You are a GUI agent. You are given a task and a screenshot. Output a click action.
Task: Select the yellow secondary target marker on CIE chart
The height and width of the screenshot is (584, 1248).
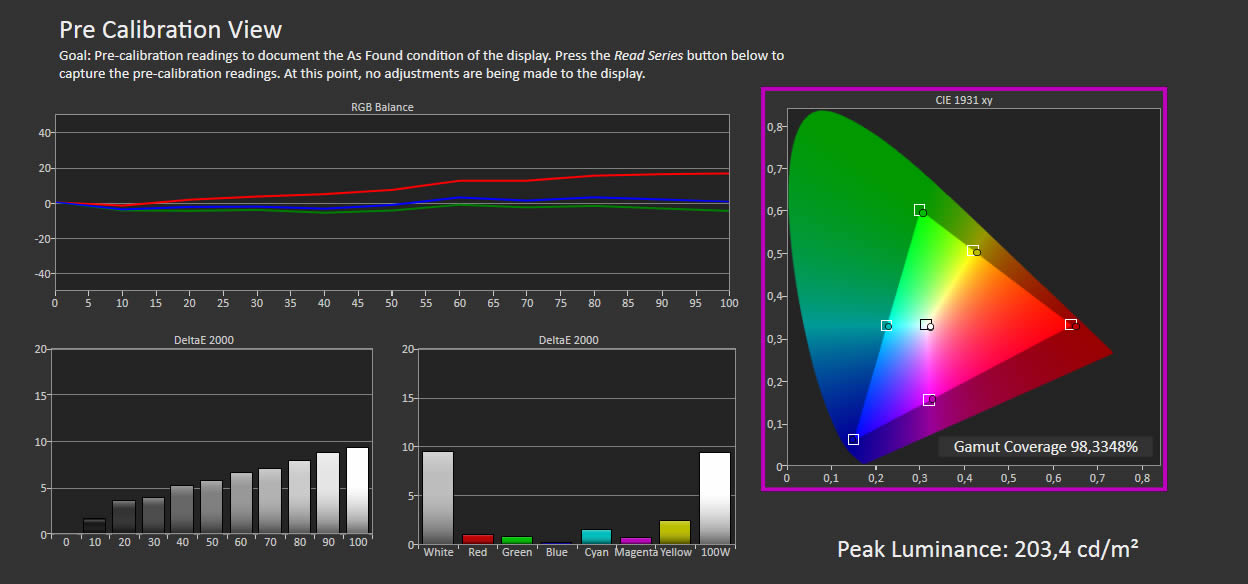pos(972,250)
